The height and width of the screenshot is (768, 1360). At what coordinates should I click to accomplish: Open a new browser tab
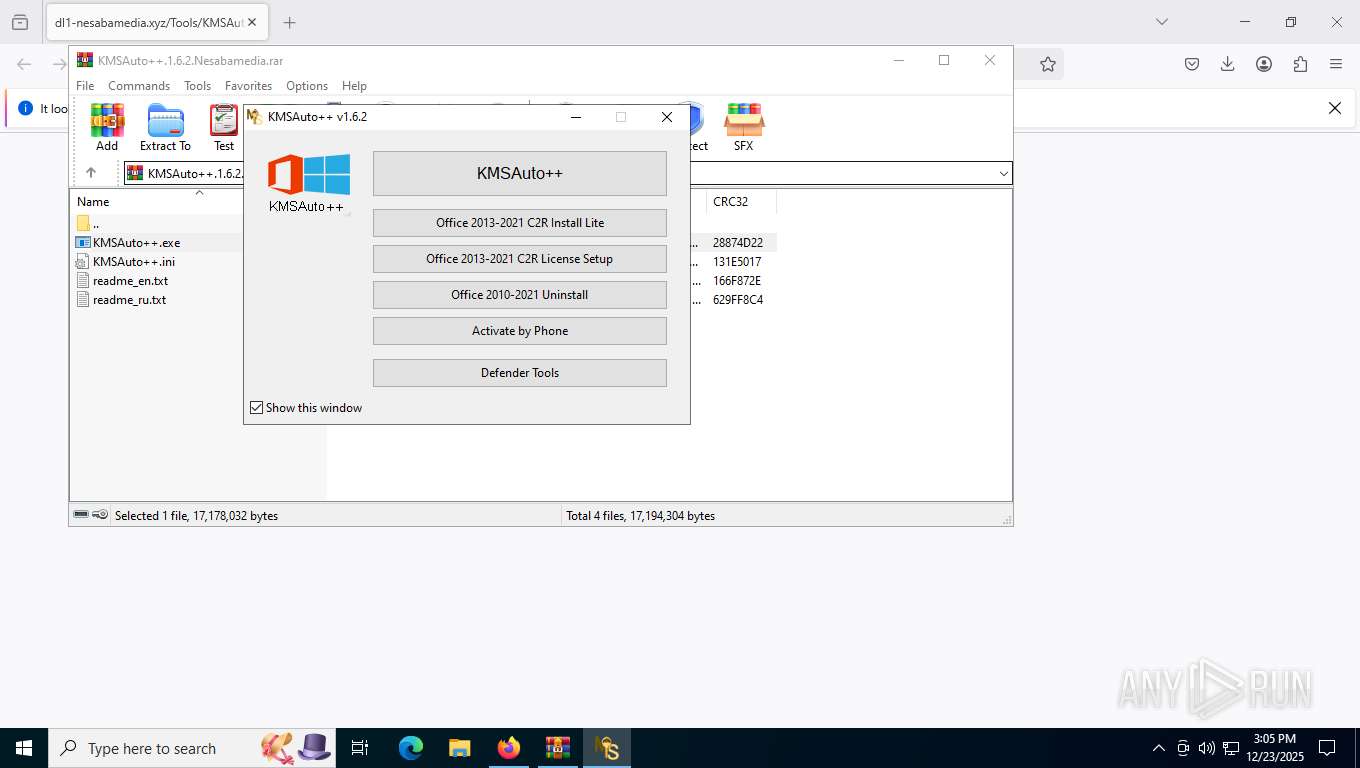point(289,22)
